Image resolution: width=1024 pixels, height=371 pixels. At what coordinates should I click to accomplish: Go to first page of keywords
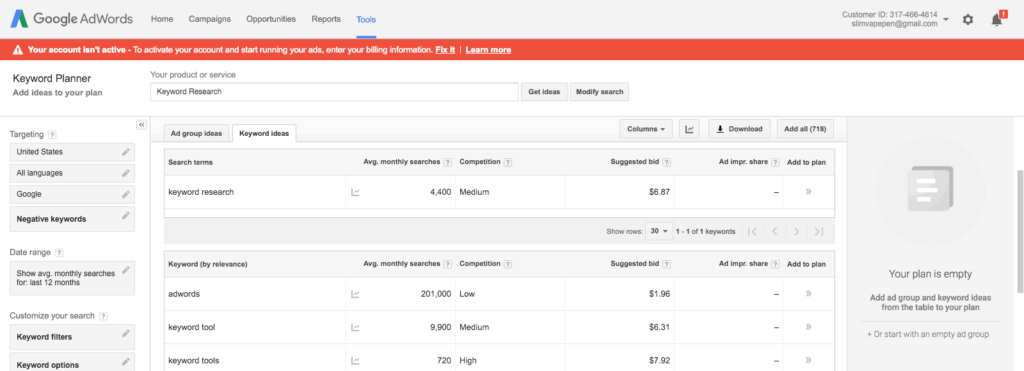pyautogui.click(x=752, y=231)
